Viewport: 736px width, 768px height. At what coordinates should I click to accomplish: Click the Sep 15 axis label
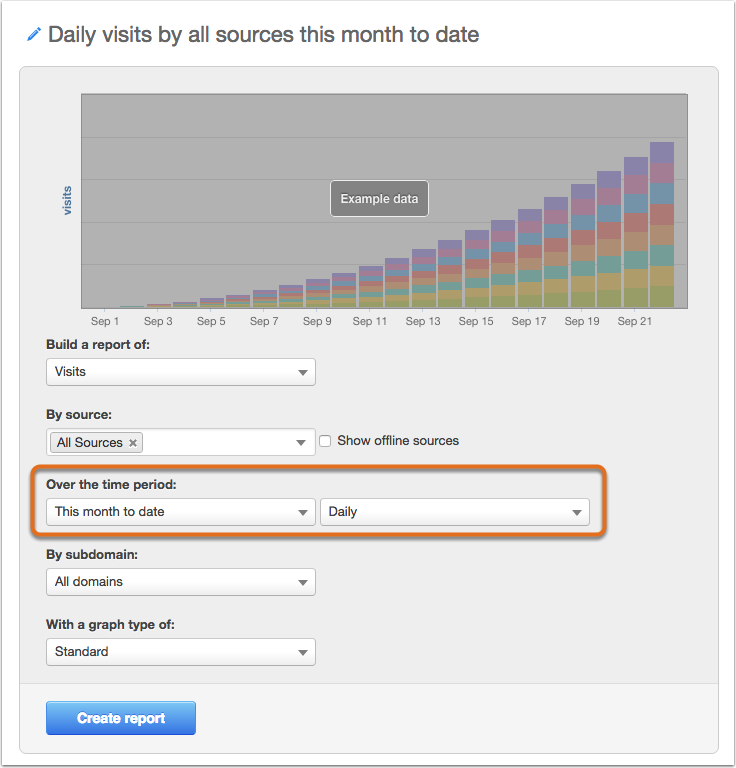tap(476, 321)
